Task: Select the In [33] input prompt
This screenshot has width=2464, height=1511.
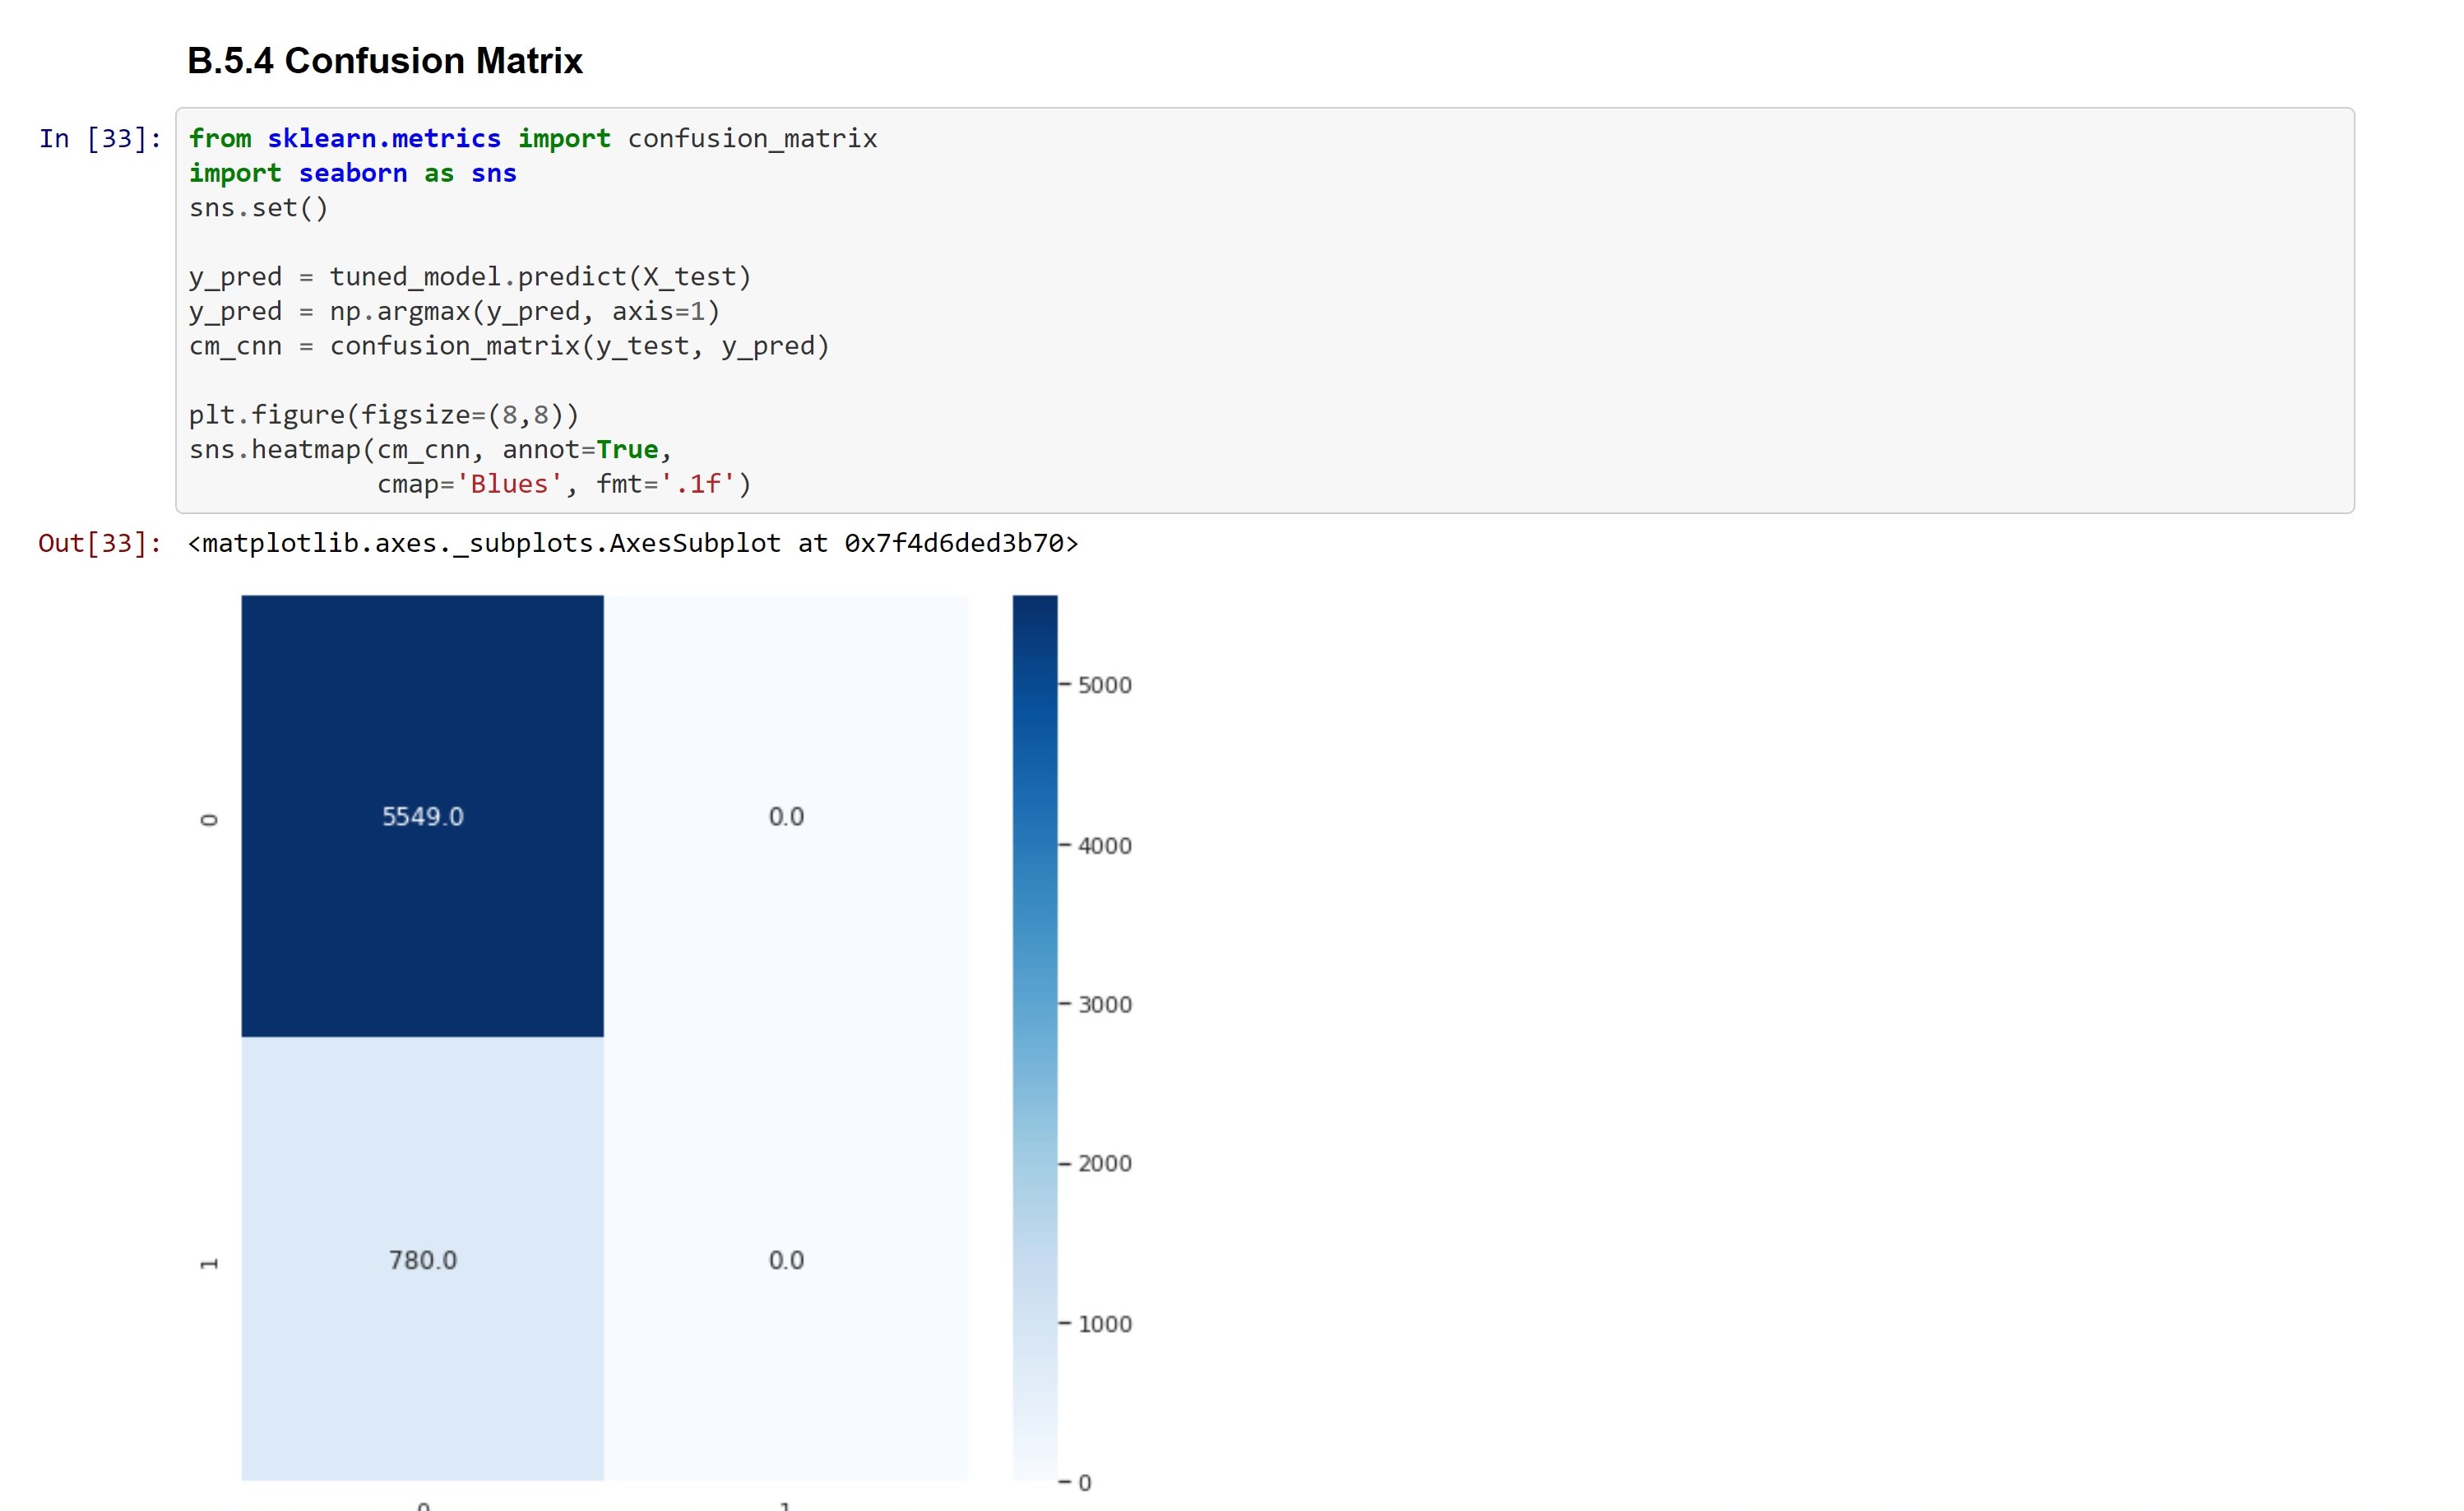Action: 100,139
